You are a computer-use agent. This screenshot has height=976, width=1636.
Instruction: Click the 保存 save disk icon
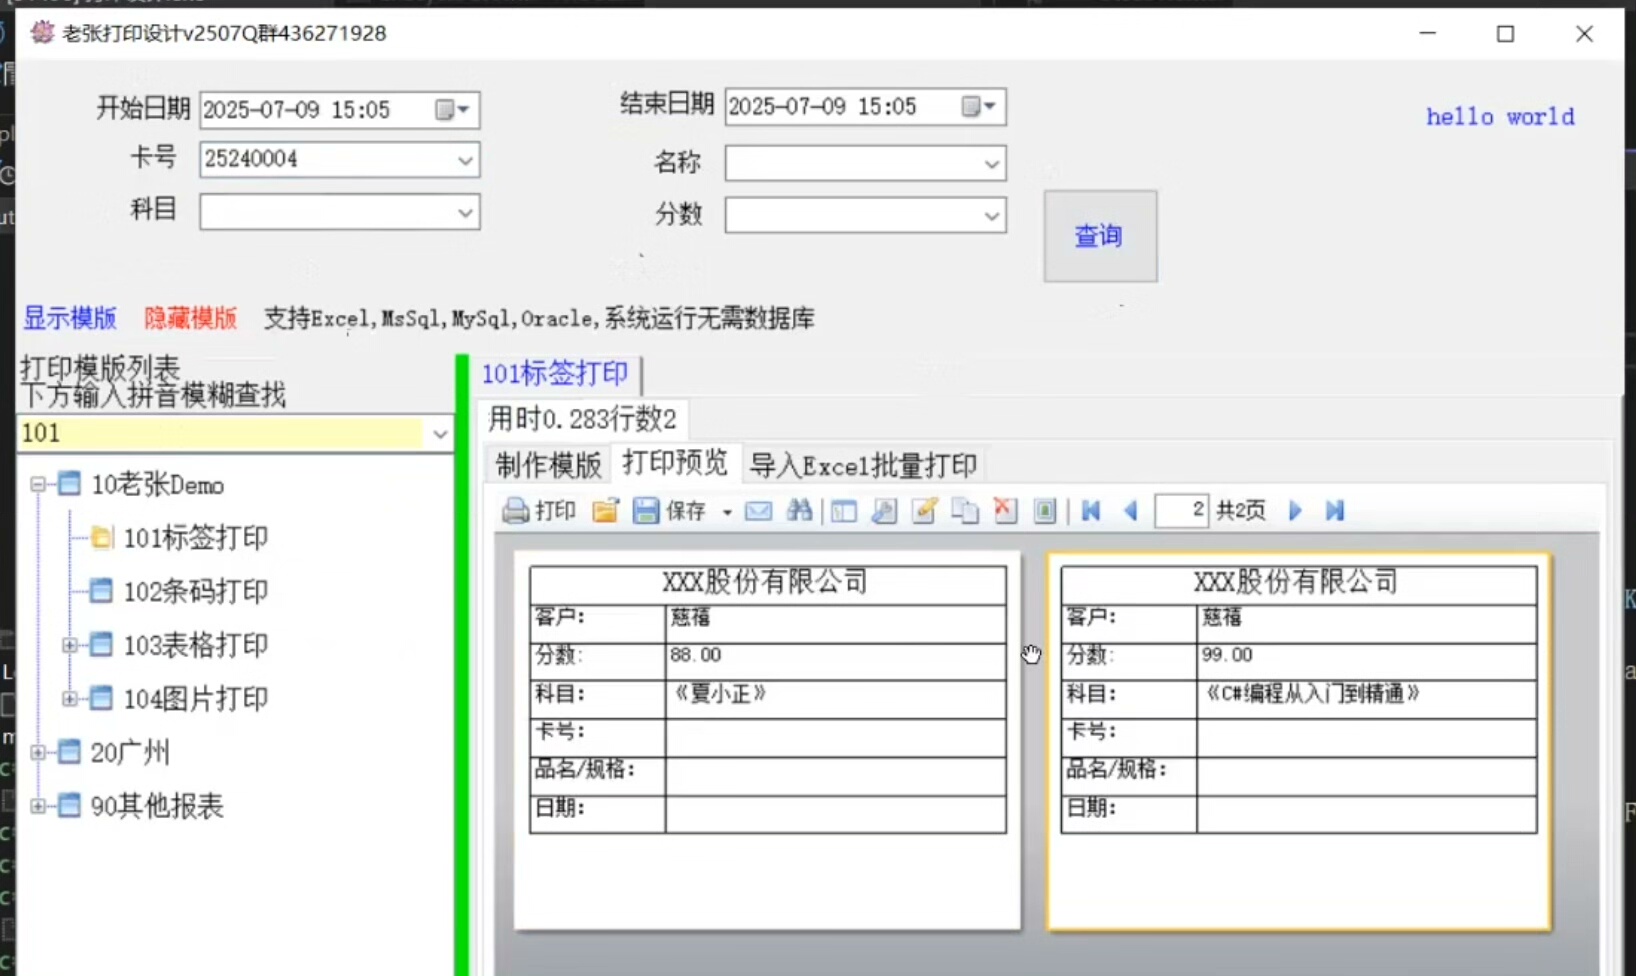coord(646,511)
